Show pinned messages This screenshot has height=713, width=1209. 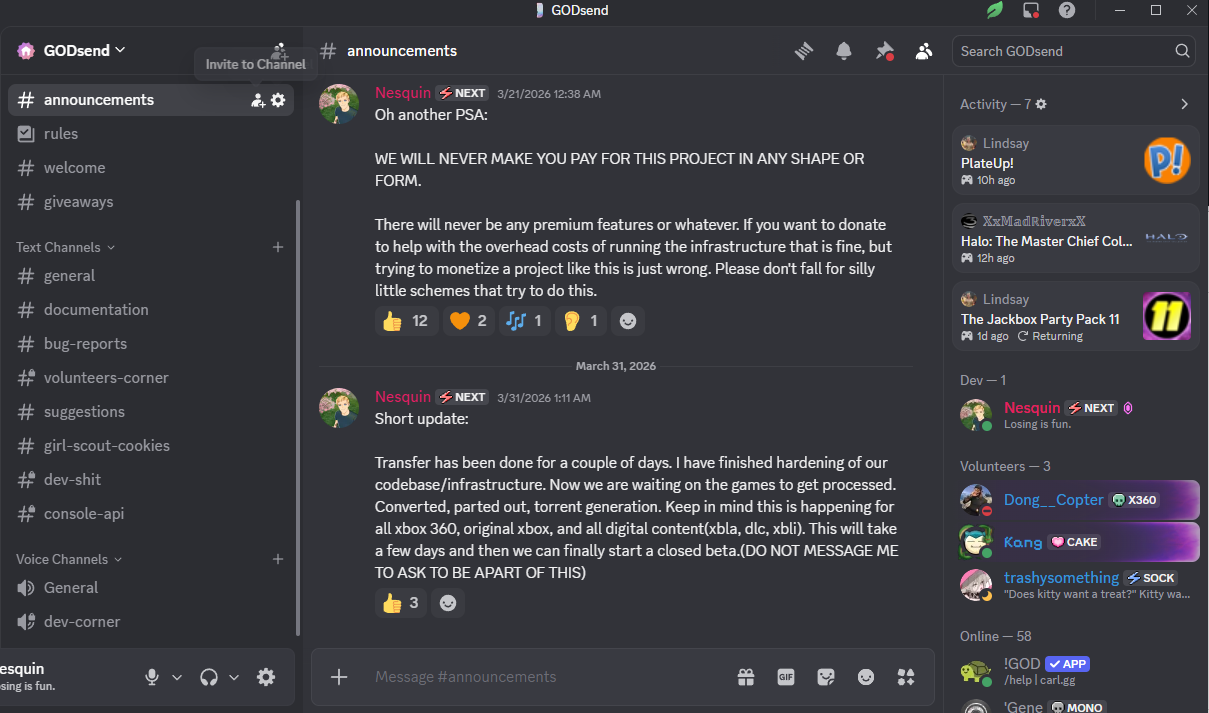coord(884,51)
